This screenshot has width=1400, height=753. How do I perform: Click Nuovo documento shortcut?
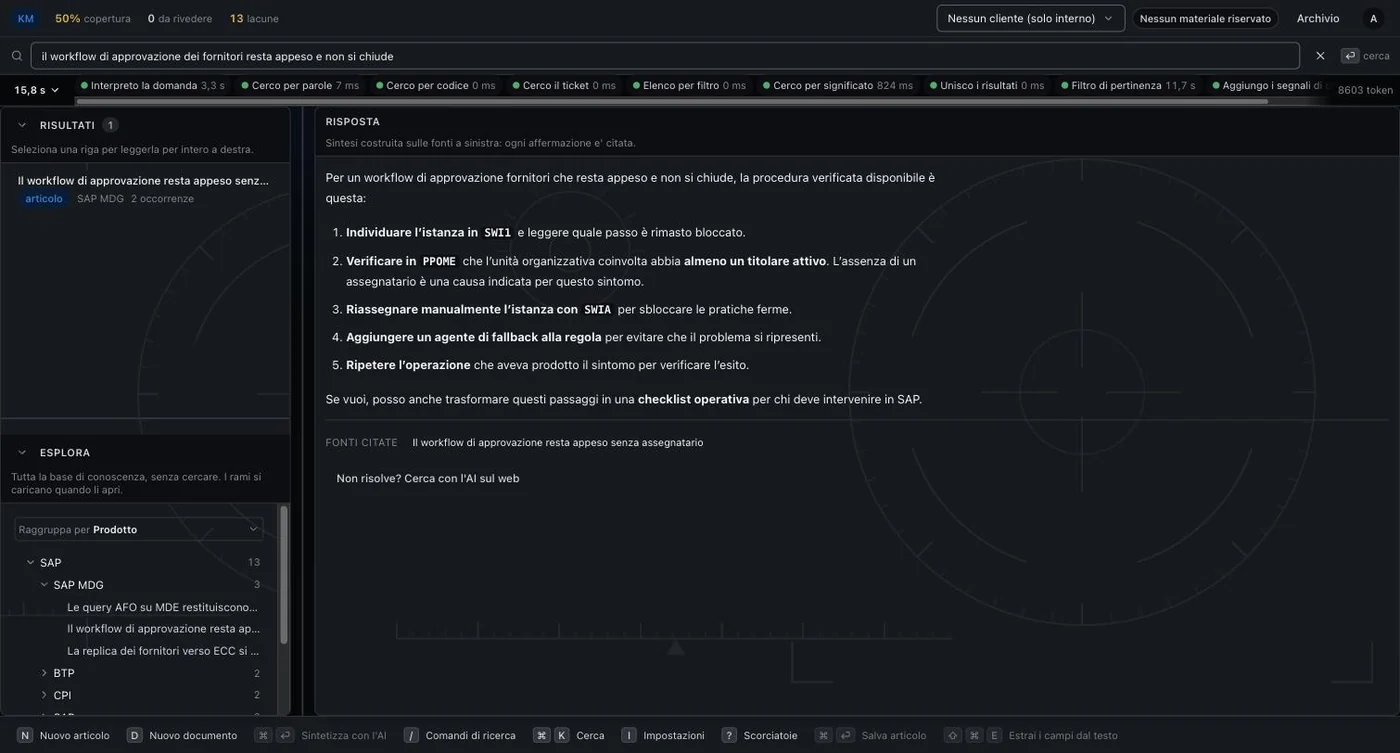tap(183, 735)
